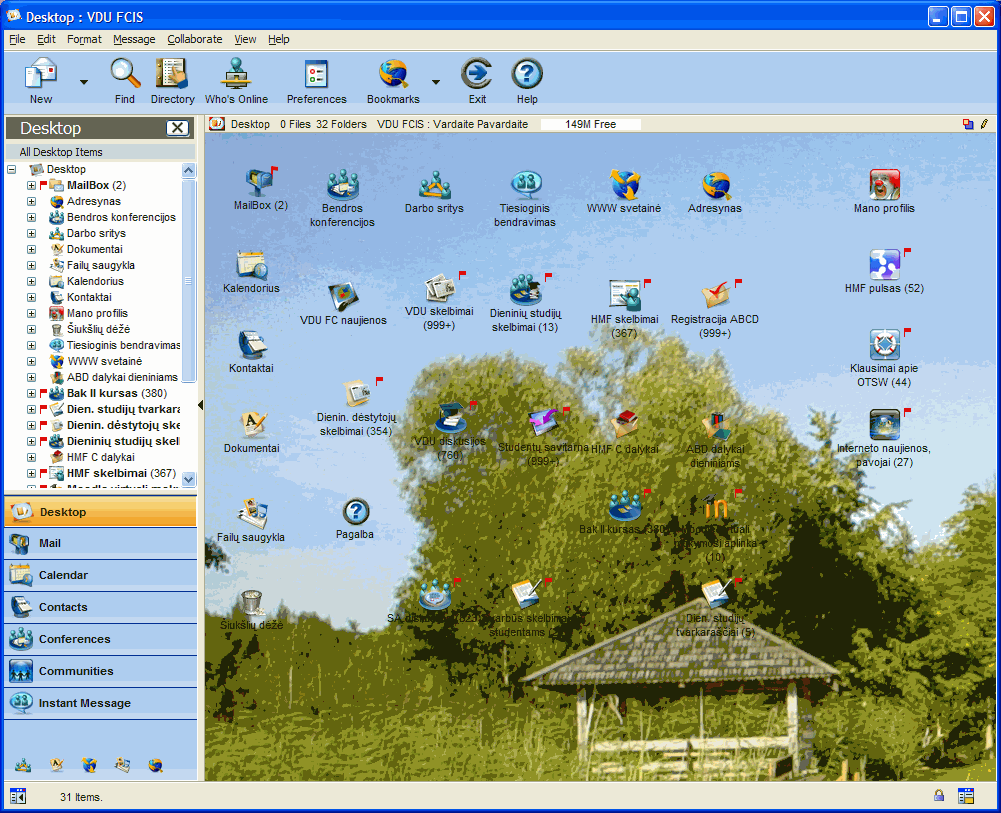The height and width of the screenshot is (813, 1001).
Task: Collapse the Desktop root tree node
Action: (12, 170)
